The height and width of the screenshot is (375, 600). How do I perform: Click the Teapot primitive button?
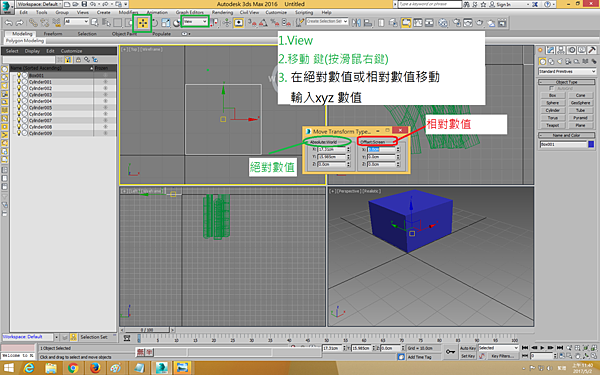pyautogui.click(x=552, y=126)
